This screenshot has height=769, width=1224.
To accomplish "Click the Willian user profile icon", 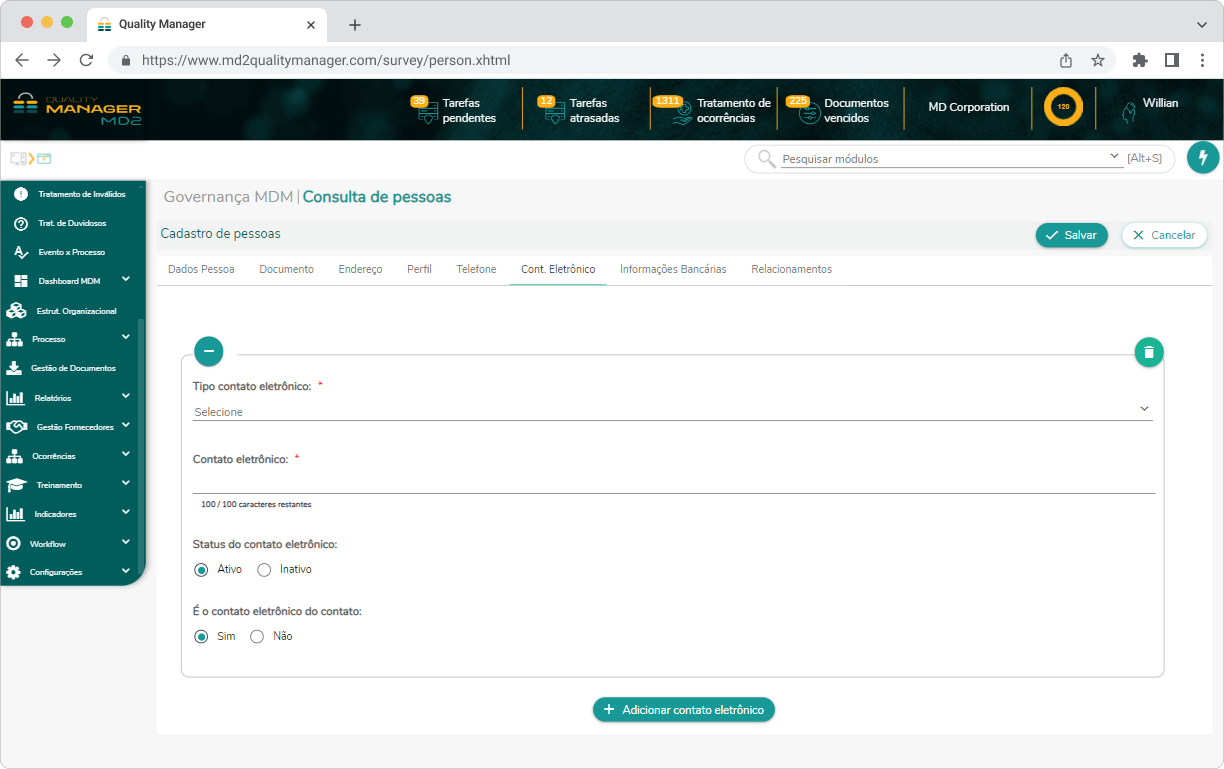I will (x=1129, y=111).
